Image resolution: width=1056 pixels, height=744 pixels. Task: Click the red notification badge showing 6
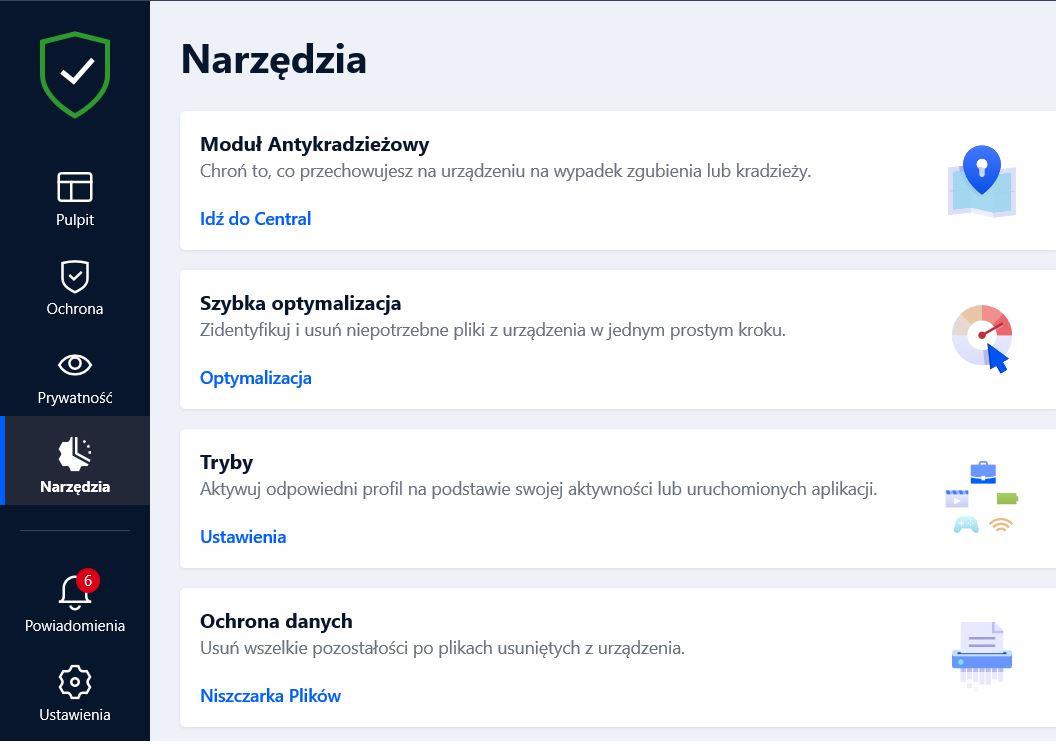point(88,580)
